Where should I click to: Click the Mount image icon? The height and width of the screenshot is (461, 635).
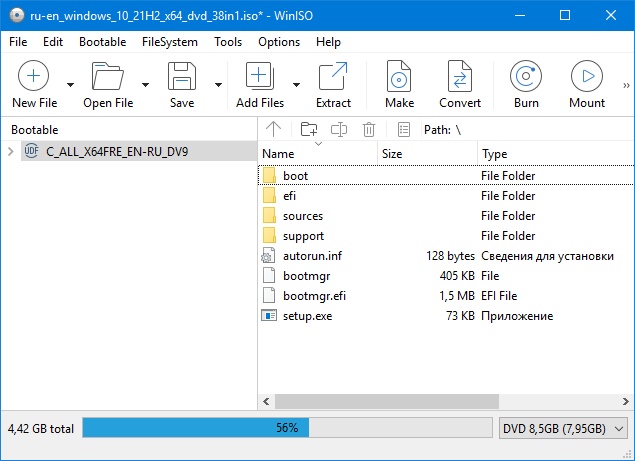pos(587,78)
